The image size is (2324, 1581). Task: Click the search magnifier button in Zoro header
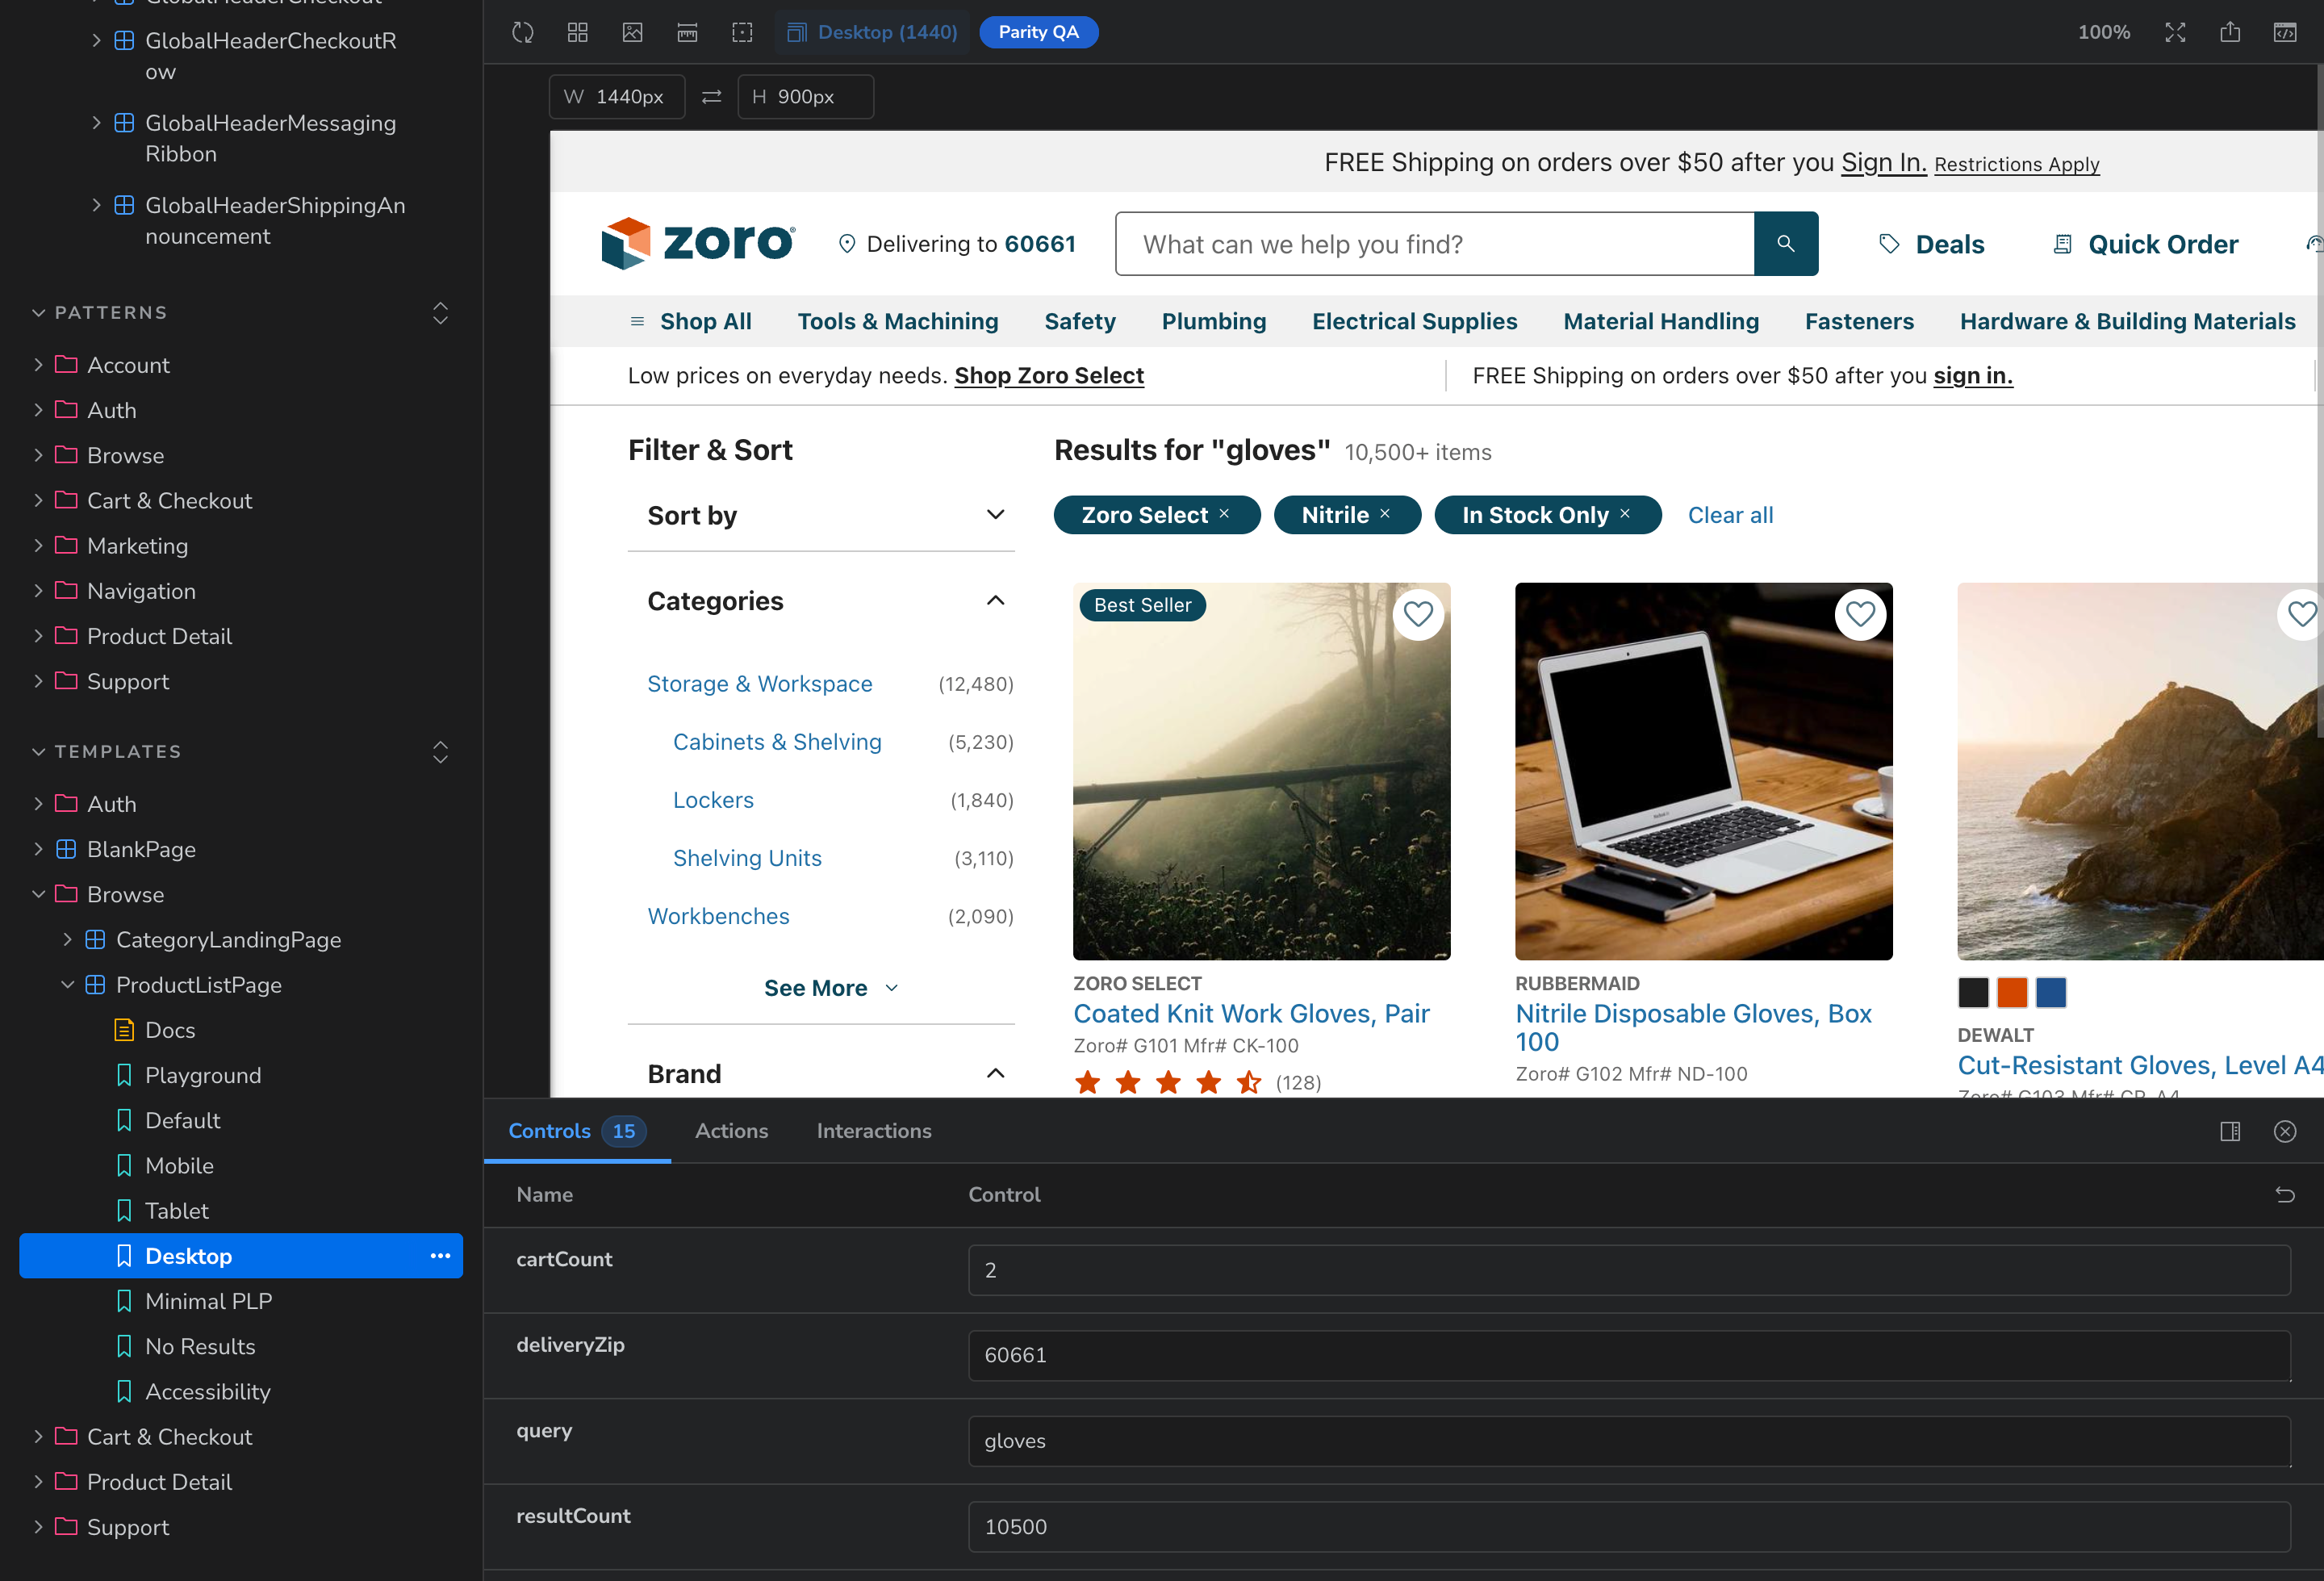(1786, 243)
